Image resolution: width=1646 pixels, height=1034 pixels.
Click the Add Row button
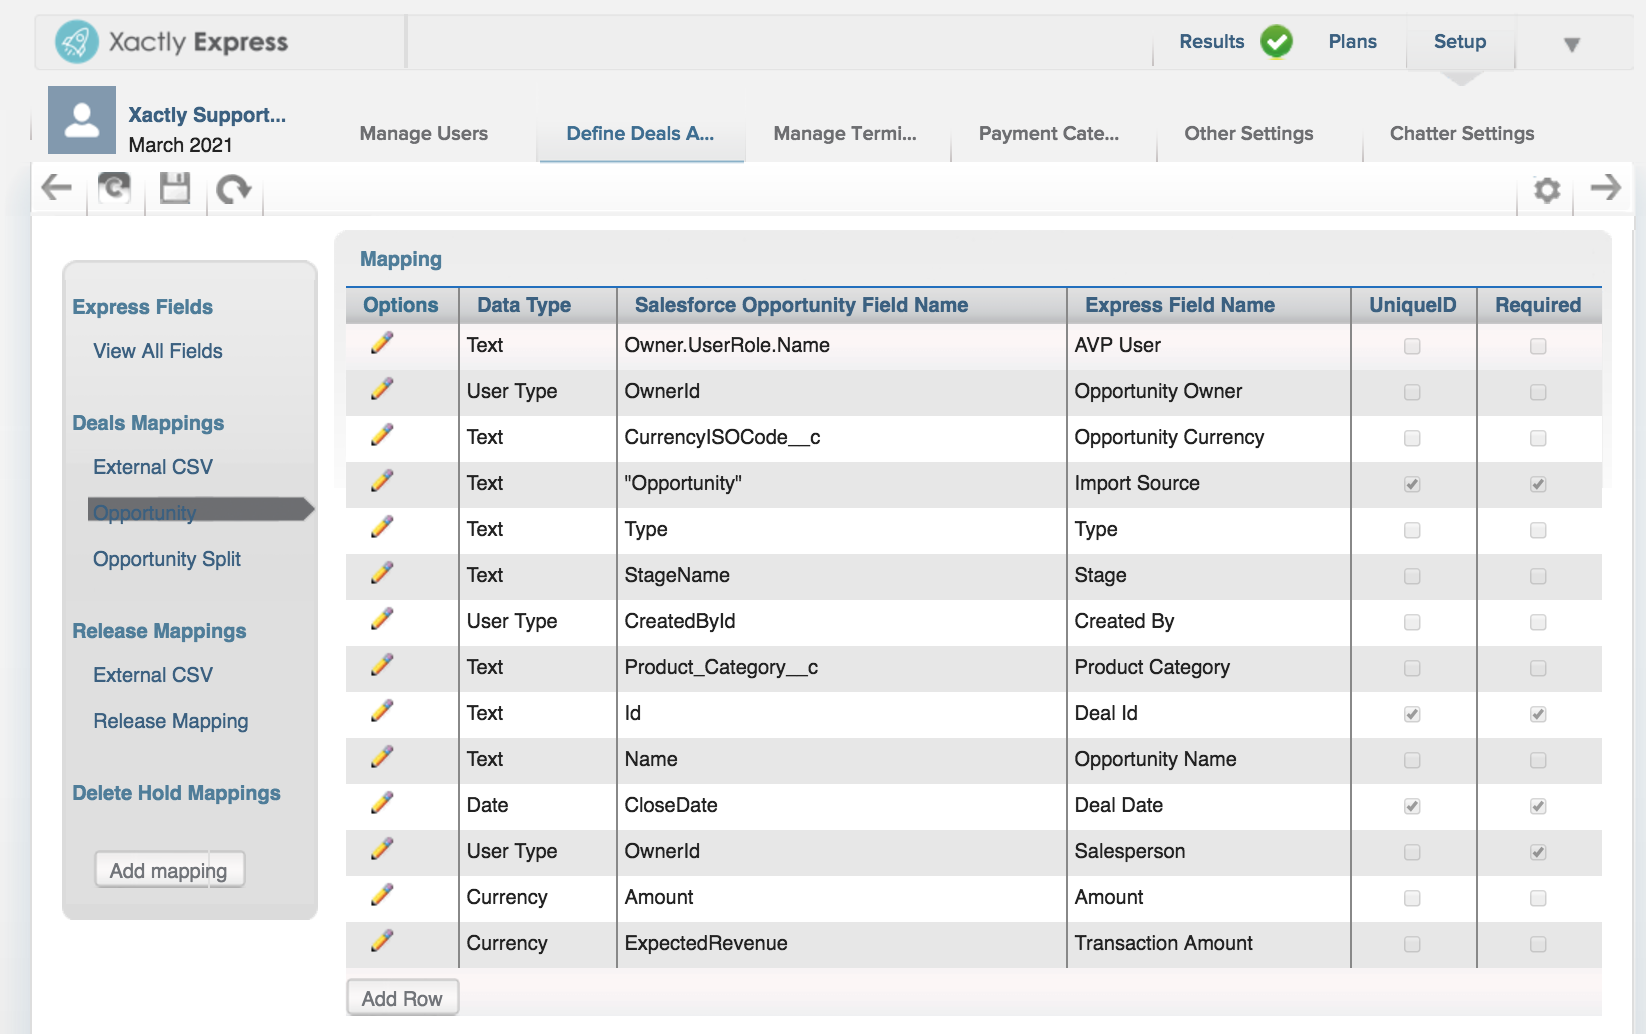coord(402,998)
